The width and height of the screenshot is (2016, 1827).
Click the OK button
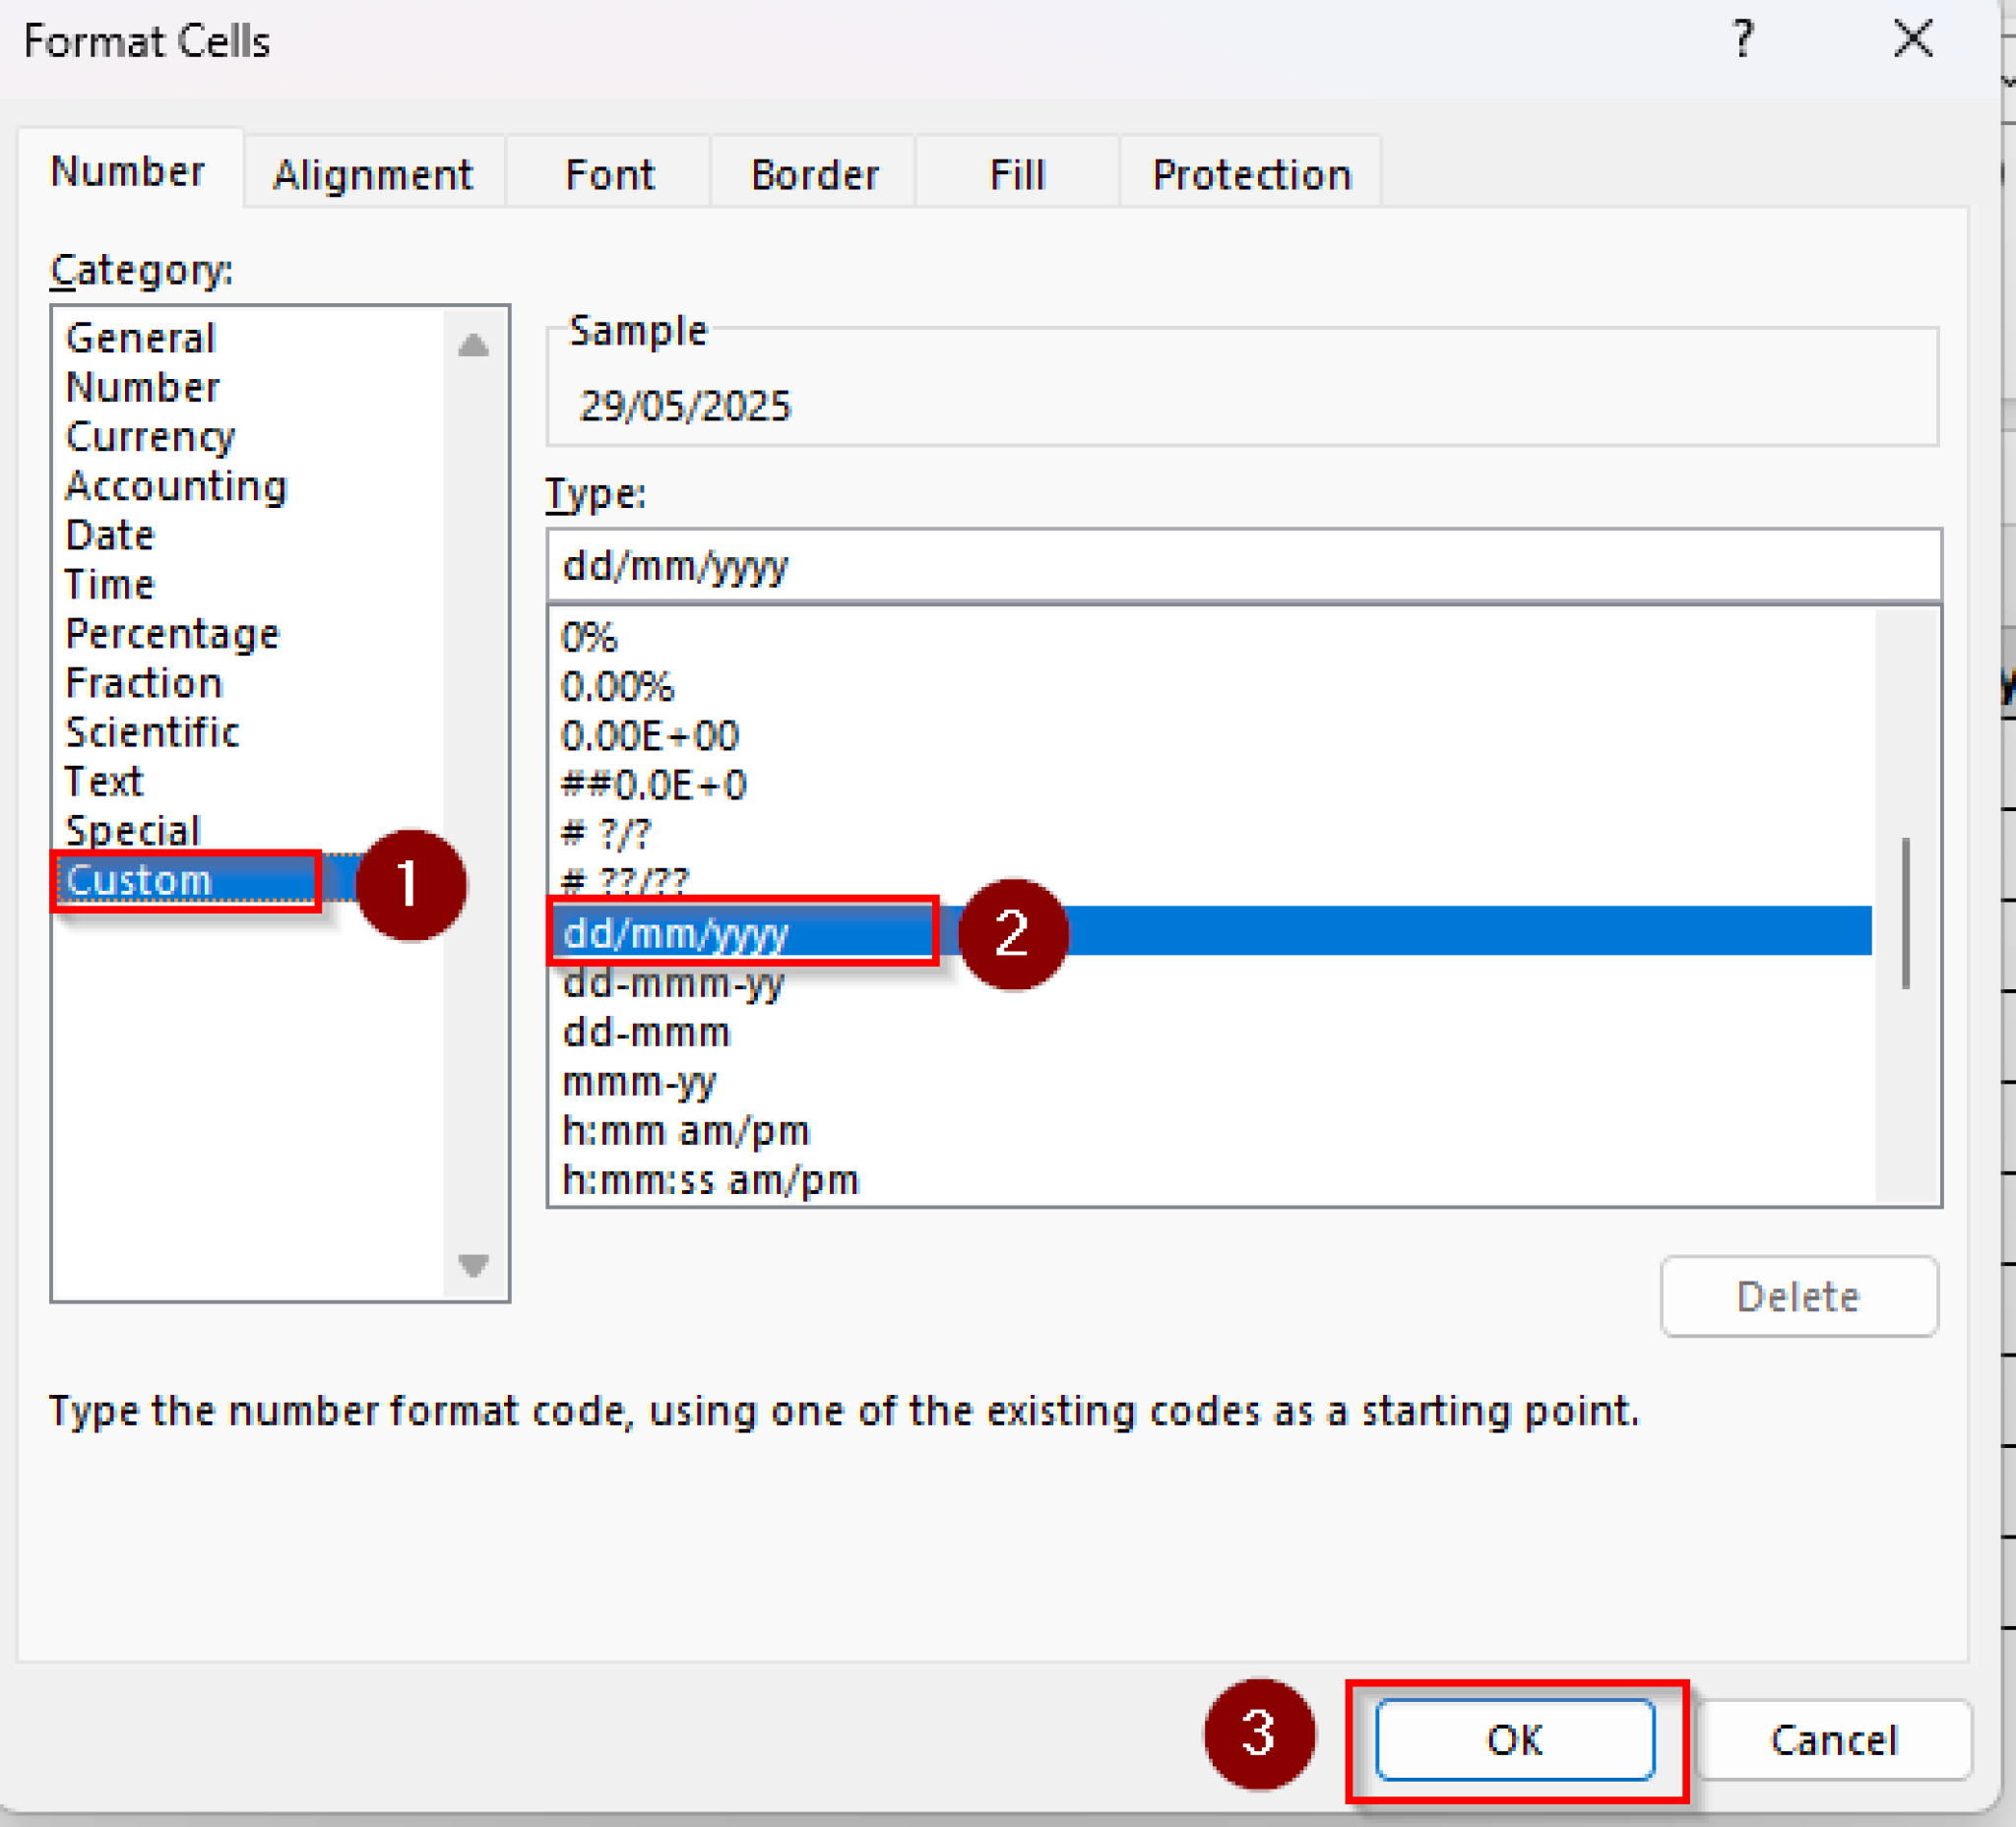coord(1515,1740)
